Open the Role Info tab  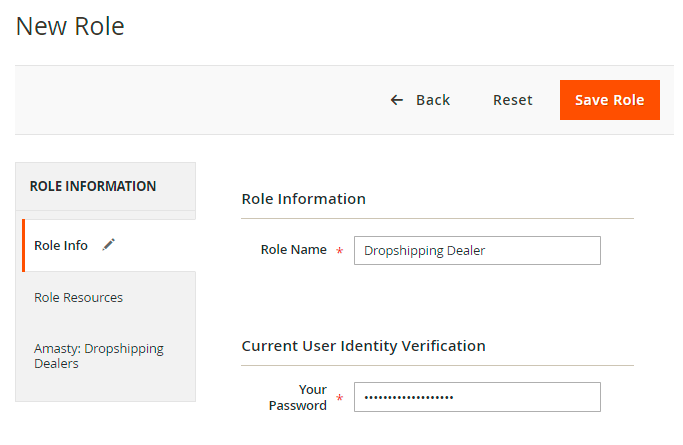pyautogui.click(x=61, y=245)
